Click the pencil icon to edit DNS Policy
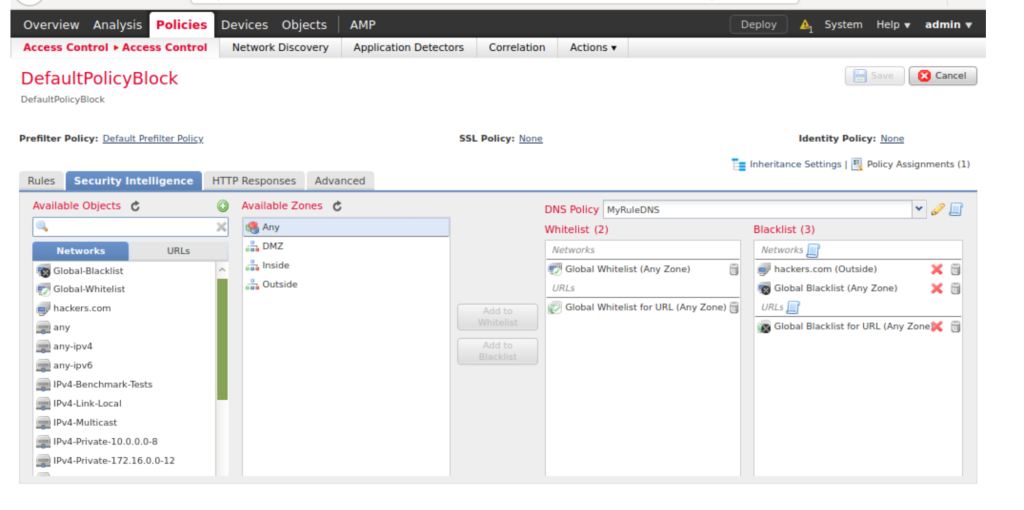The image size is (1024, 510). 937,210
